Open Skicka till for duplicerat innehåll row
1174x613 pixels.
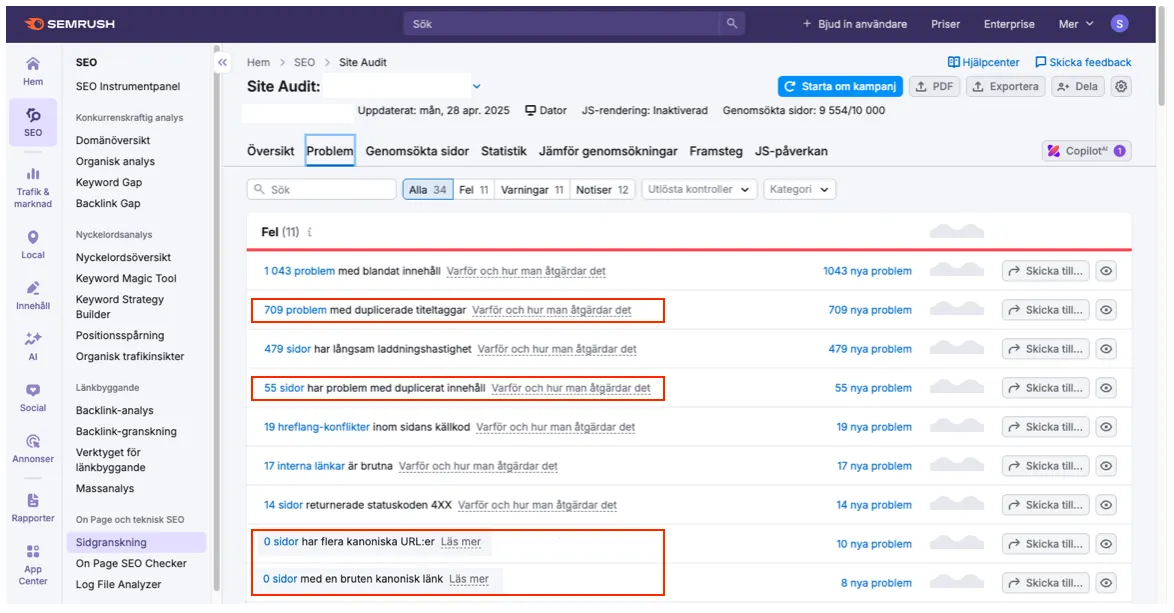[x=1045, y=388]
